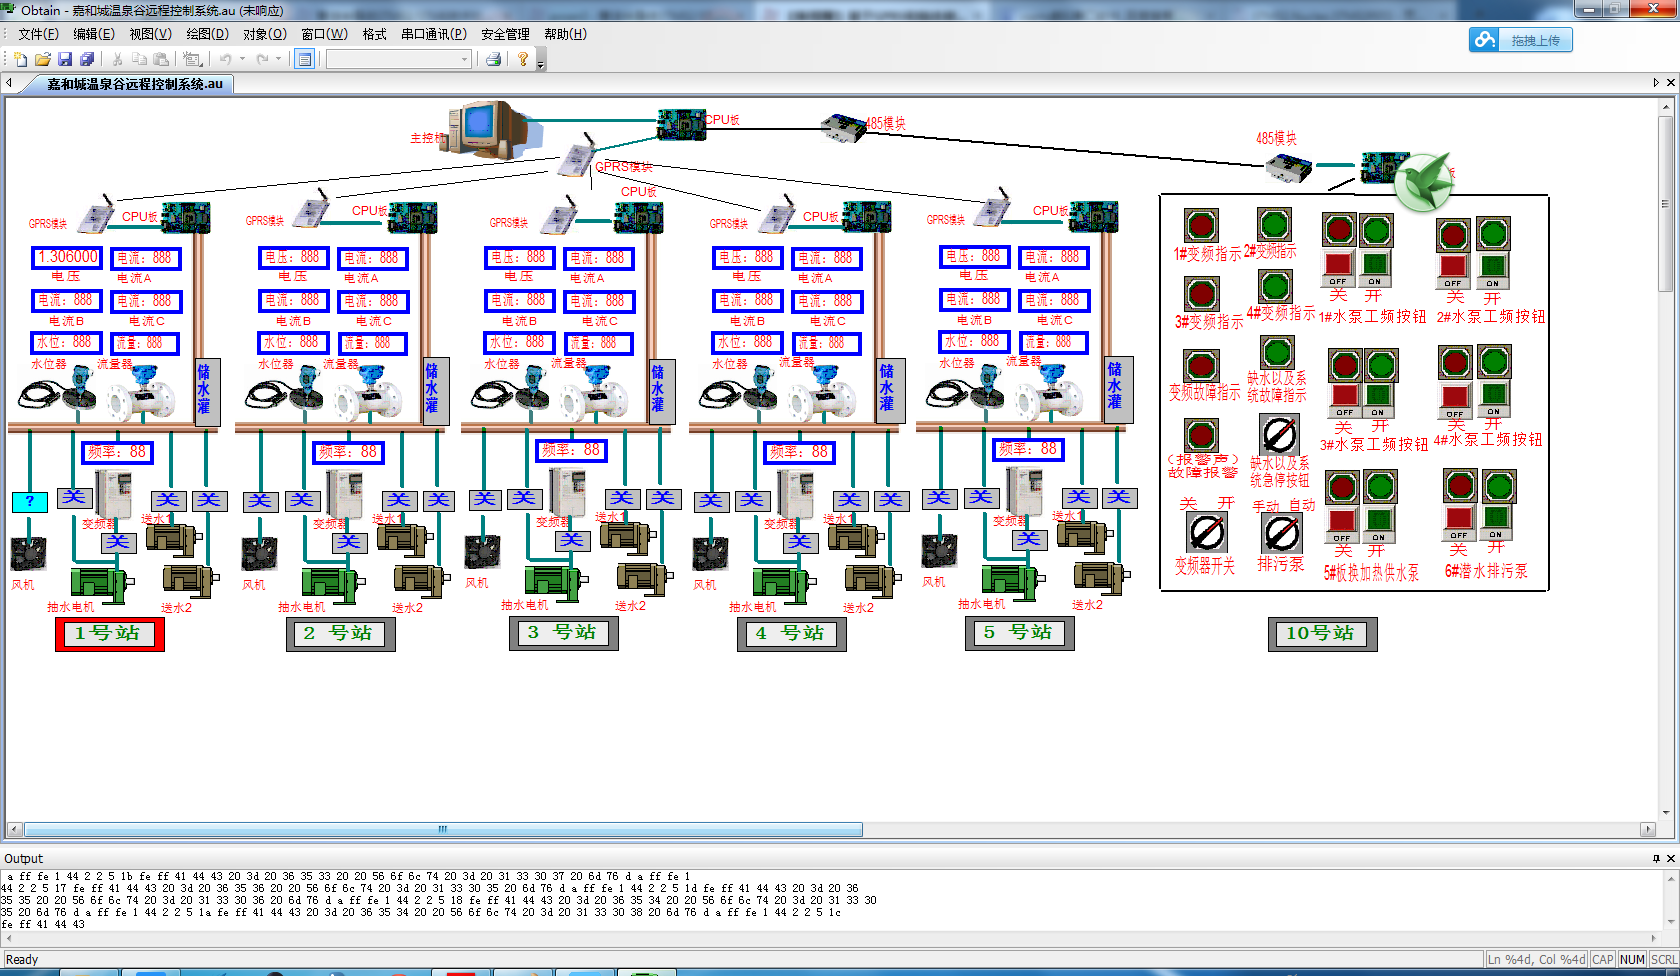Turn on 6#潜水排污泵 with ON button
Screen dimensions: 1680x976
pyautogui.click(x=1496, y=523)
